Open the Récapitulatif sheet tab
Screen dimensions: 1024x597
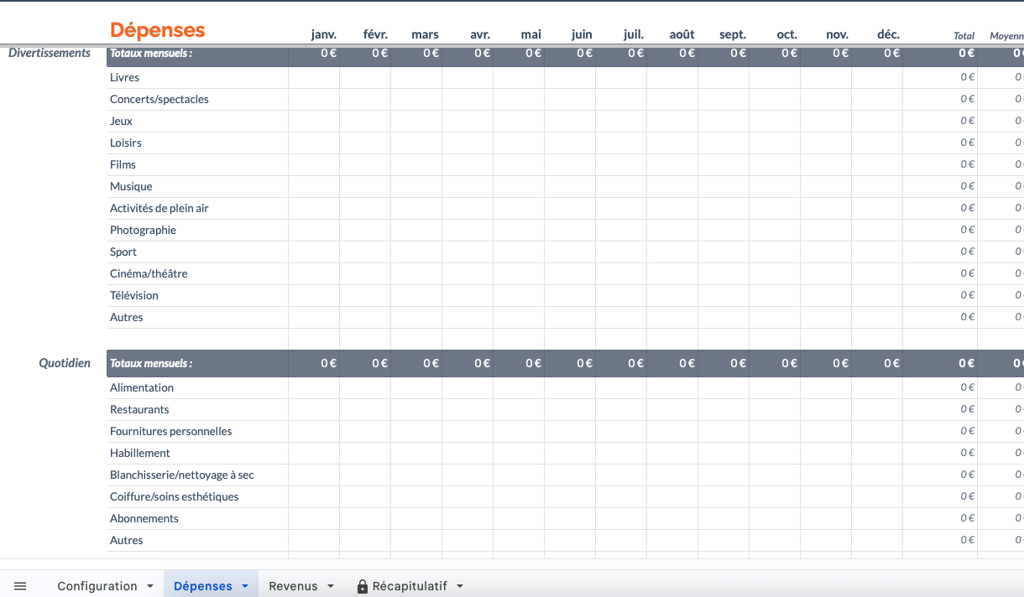click(409, 586)
